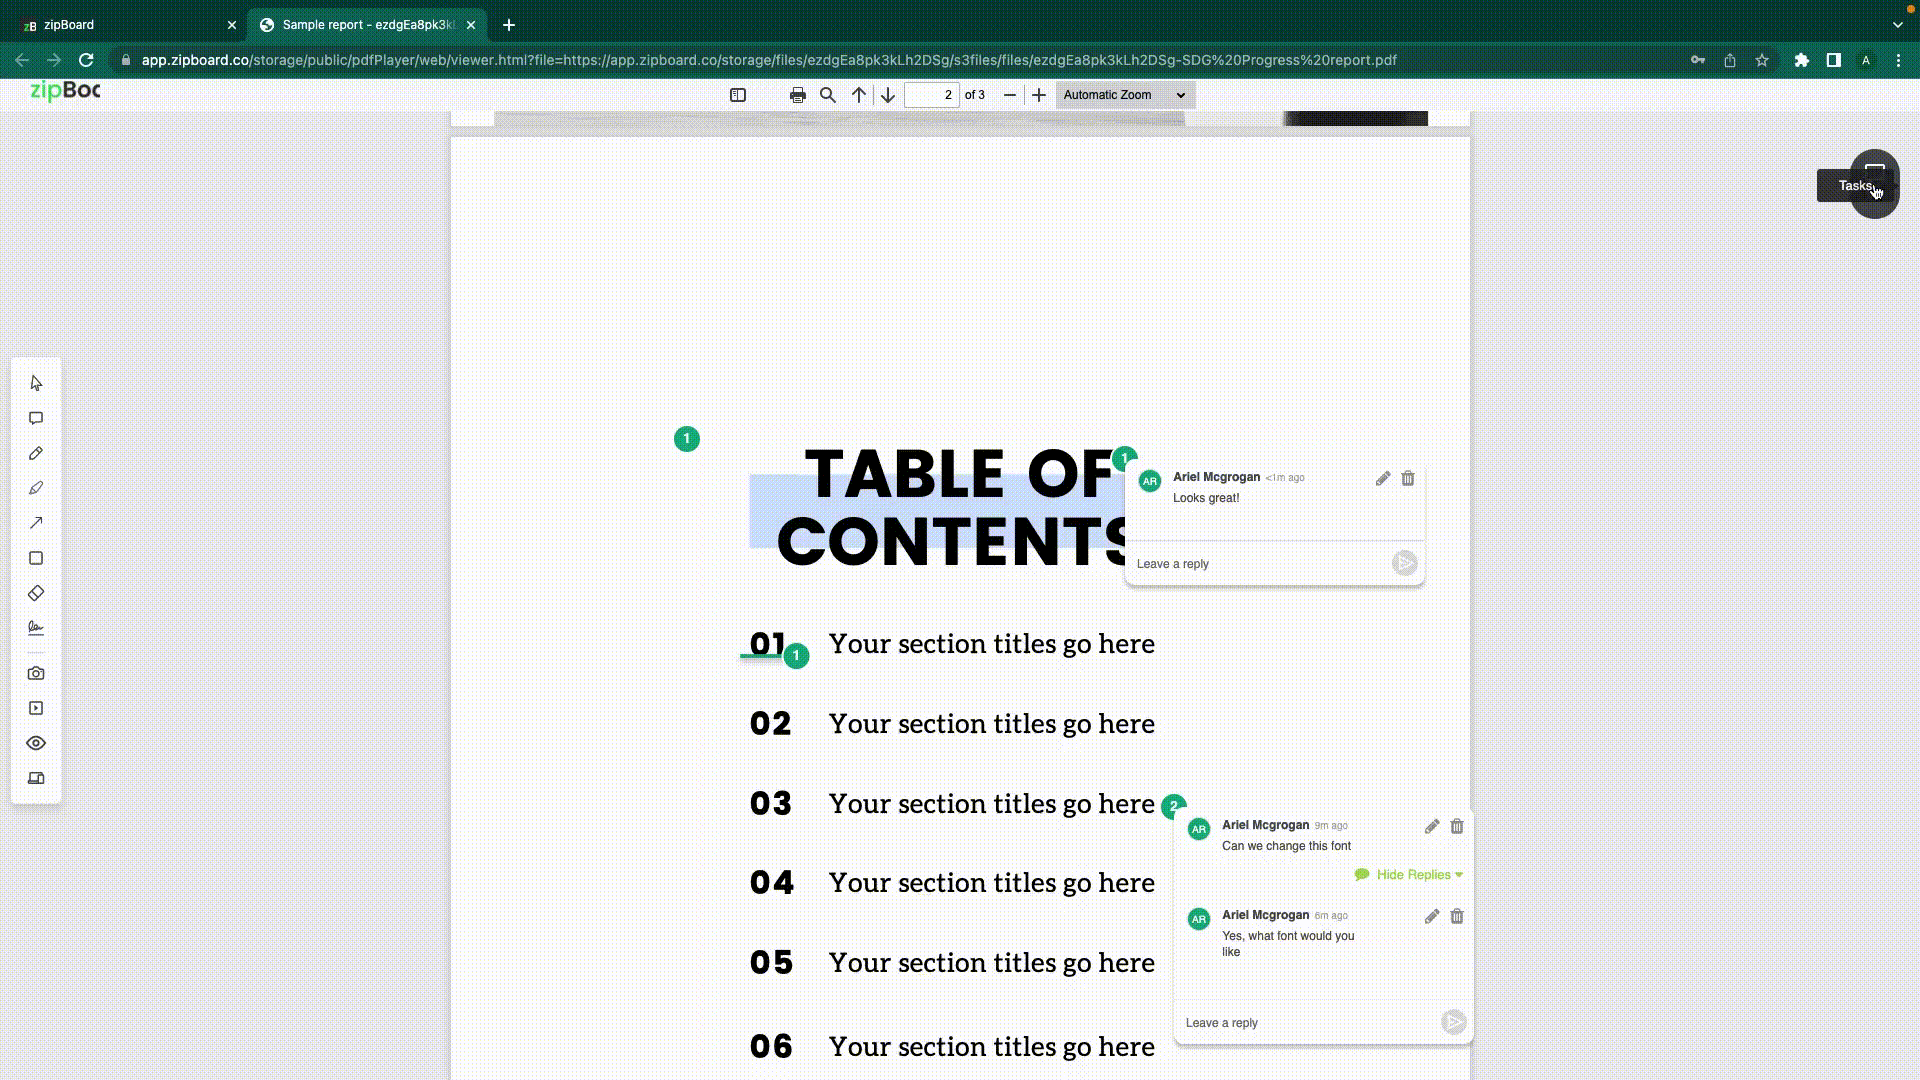Toggle the PDF viewer sidebar

click(x=738, y=95)
